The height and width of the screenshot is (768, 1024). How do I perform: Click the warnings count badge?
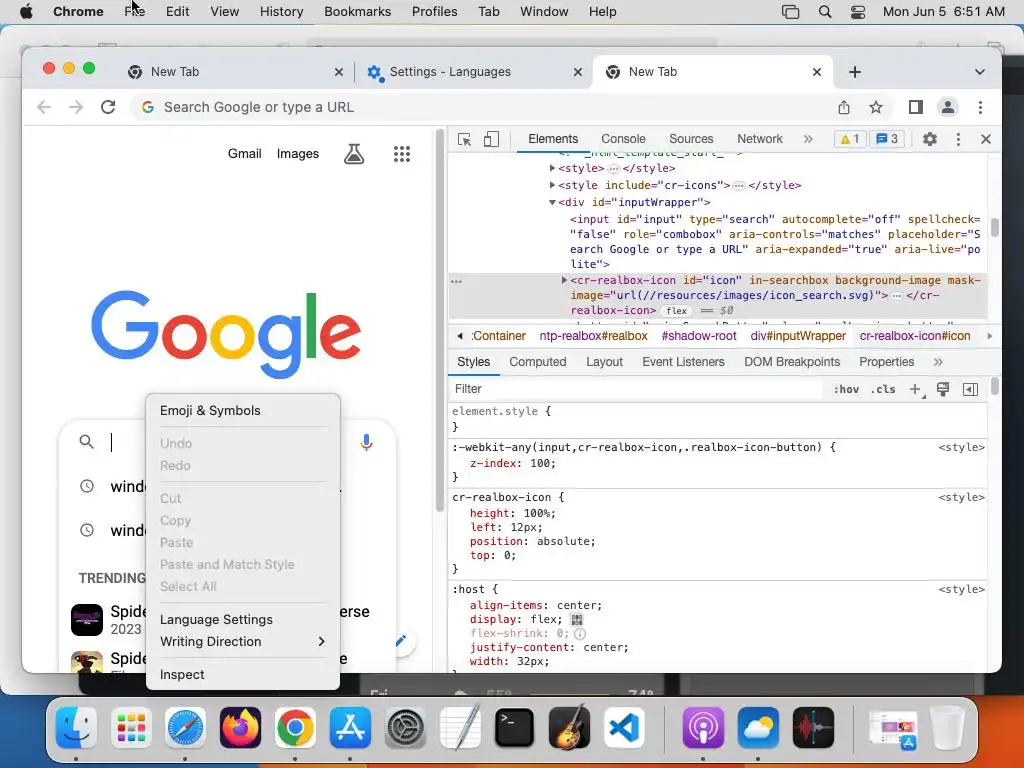point(850,139)
